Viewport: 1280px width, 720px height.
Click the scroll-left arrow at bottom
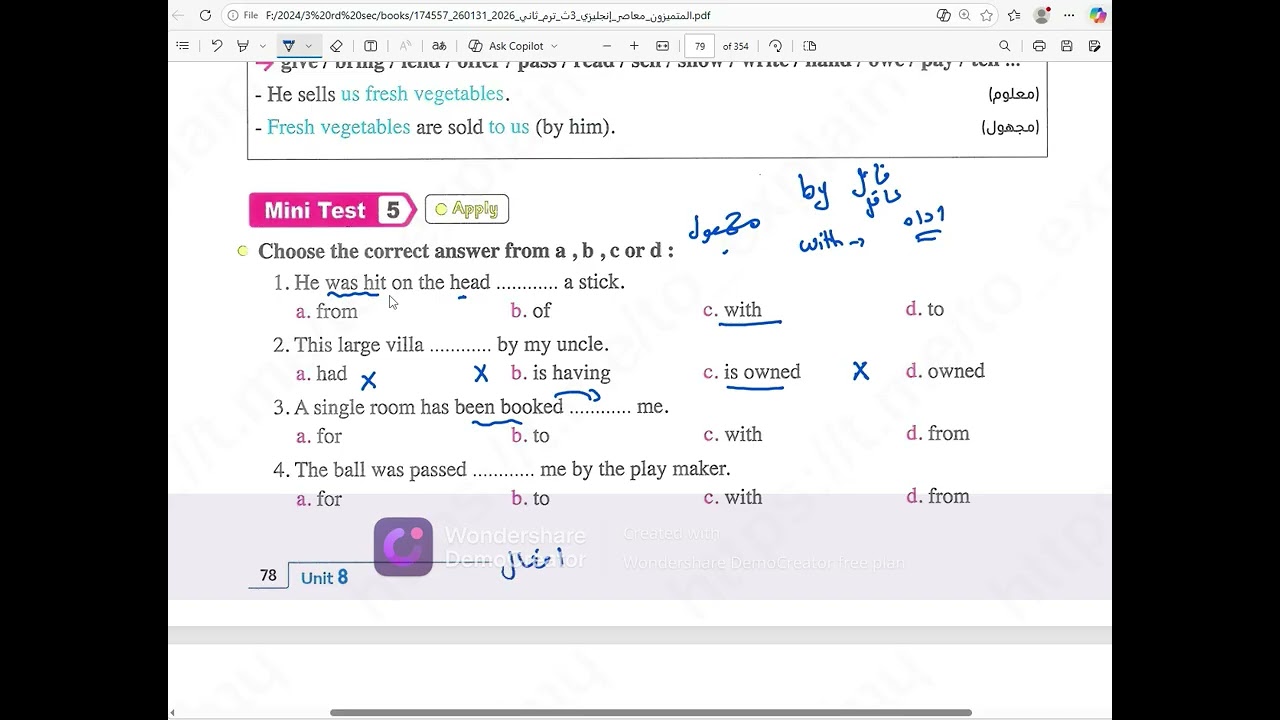click(172, 713)
